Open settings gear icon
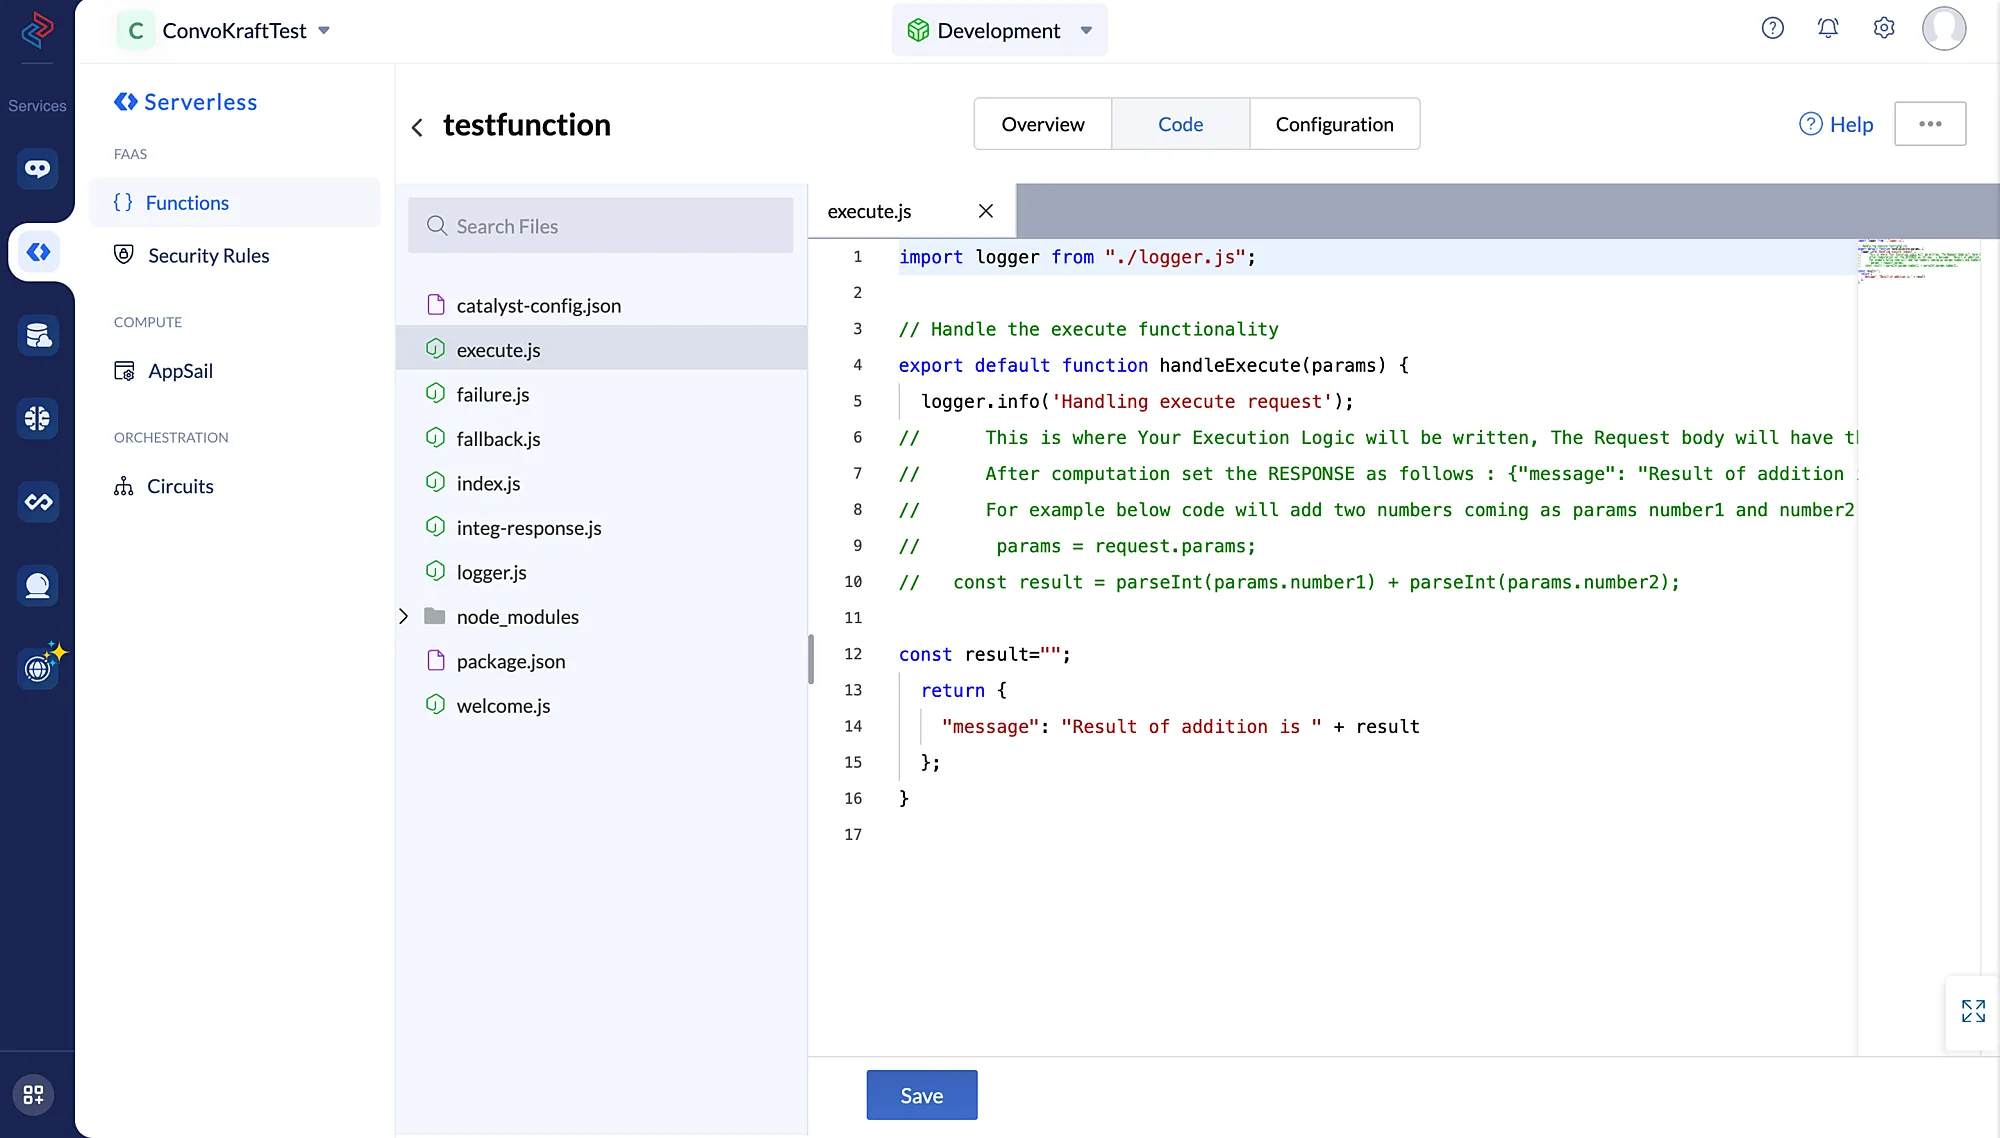This screenshot has width=2000, height=1138. click(x=1884, y=28)
